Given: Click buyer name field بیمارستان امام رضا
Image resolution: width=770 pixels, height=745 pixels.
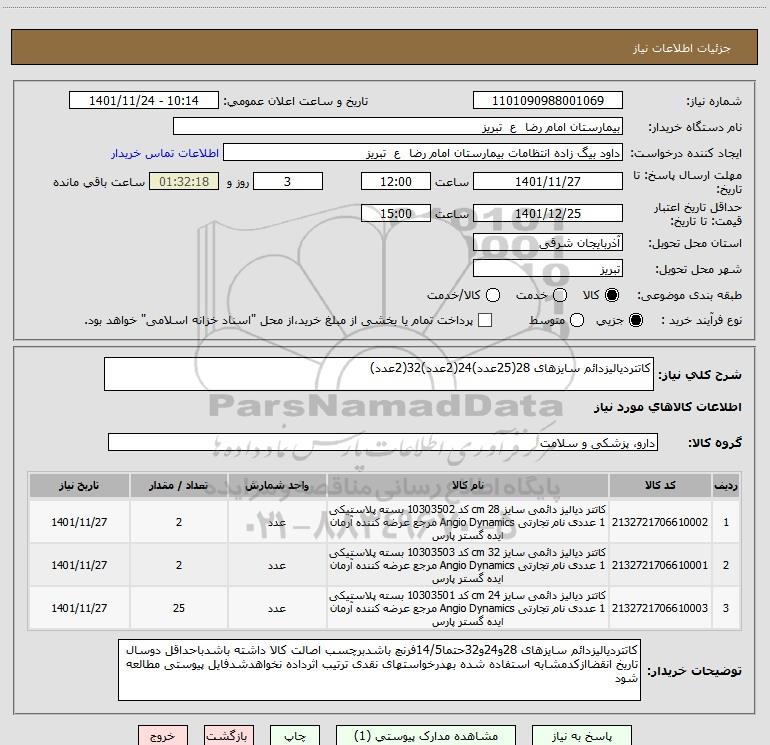Looking at the screenshot, I should click(398, 127).
